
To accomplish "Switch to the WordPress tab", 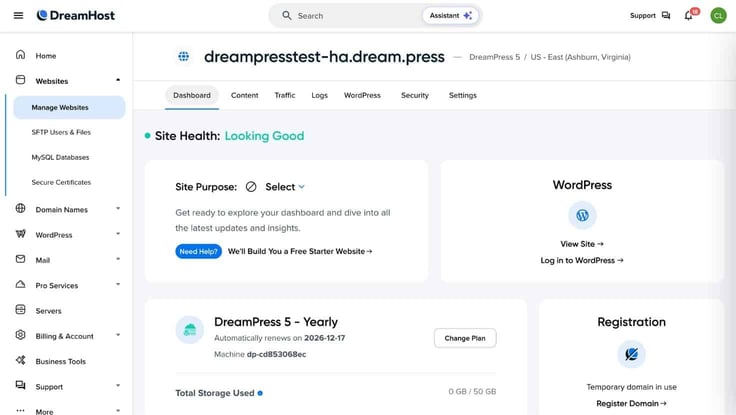I will click(x=362, y=95).
